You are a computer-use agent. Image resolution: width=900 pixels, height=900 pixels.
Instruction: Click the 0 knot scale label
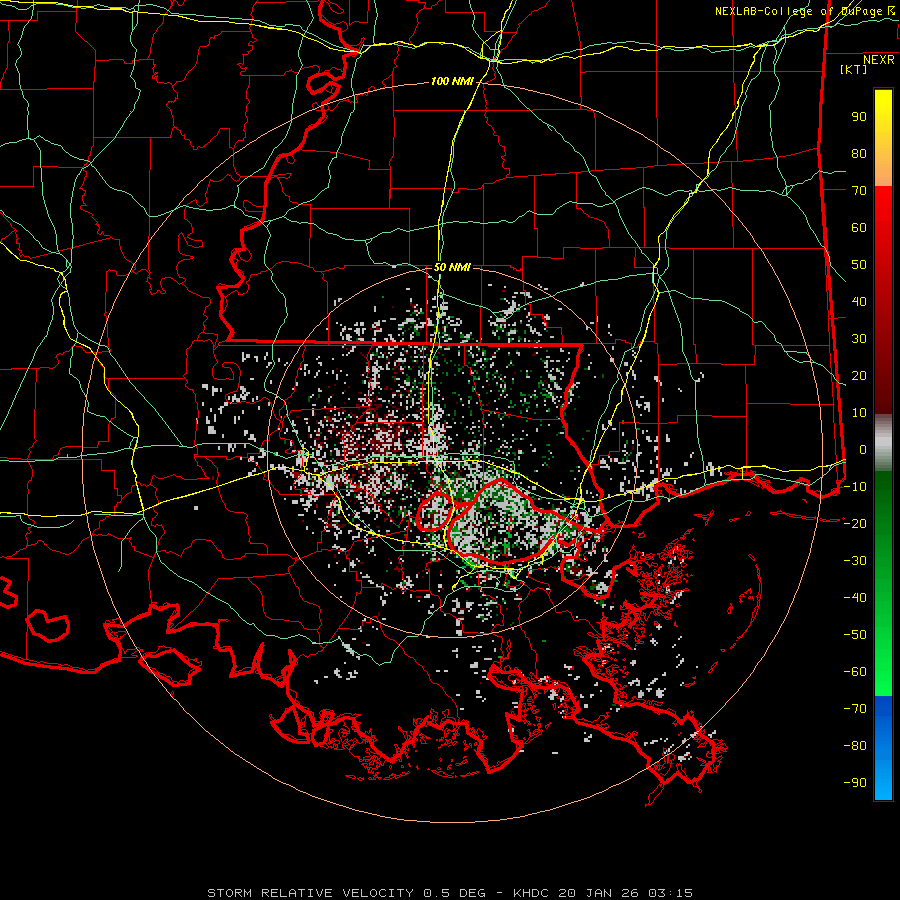pos(863,449)
